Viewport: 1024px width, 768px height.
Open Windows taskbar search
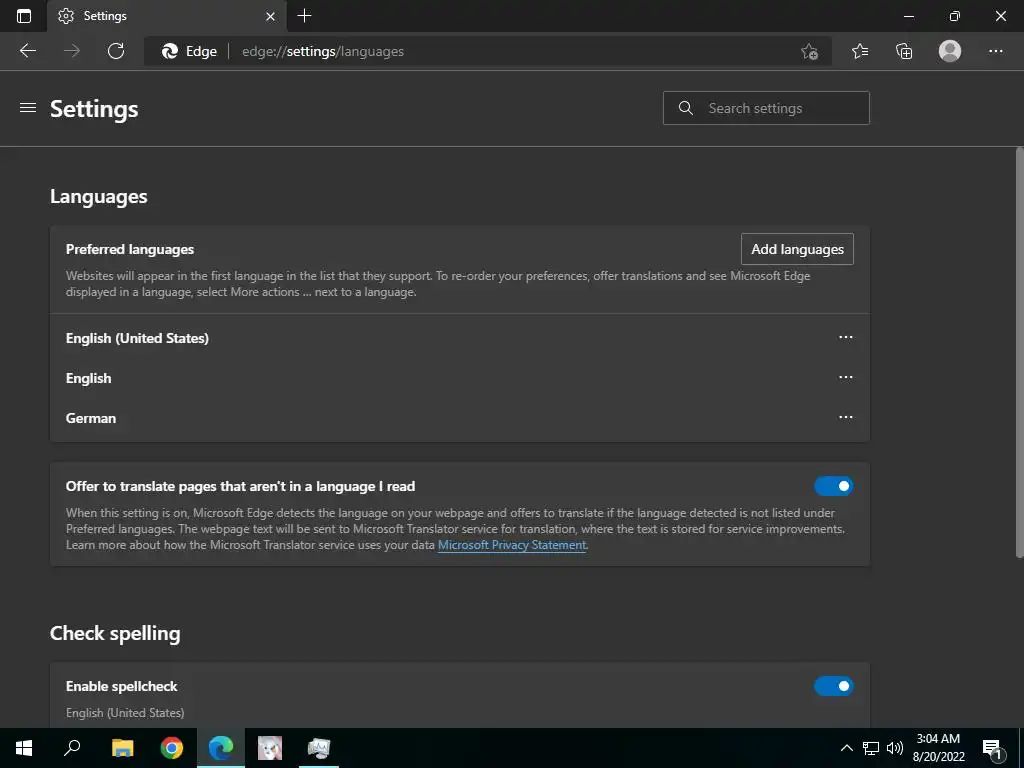click(x=72, y=748)
